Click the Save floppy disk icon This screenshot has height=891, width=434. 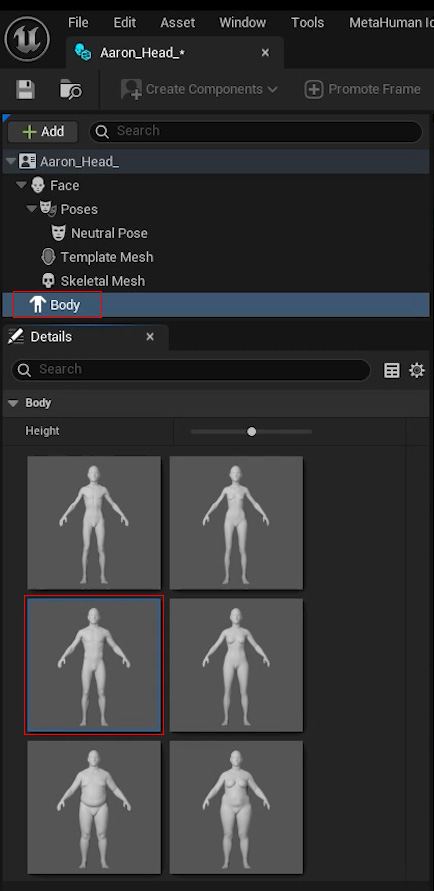click(x=25, y=89)
